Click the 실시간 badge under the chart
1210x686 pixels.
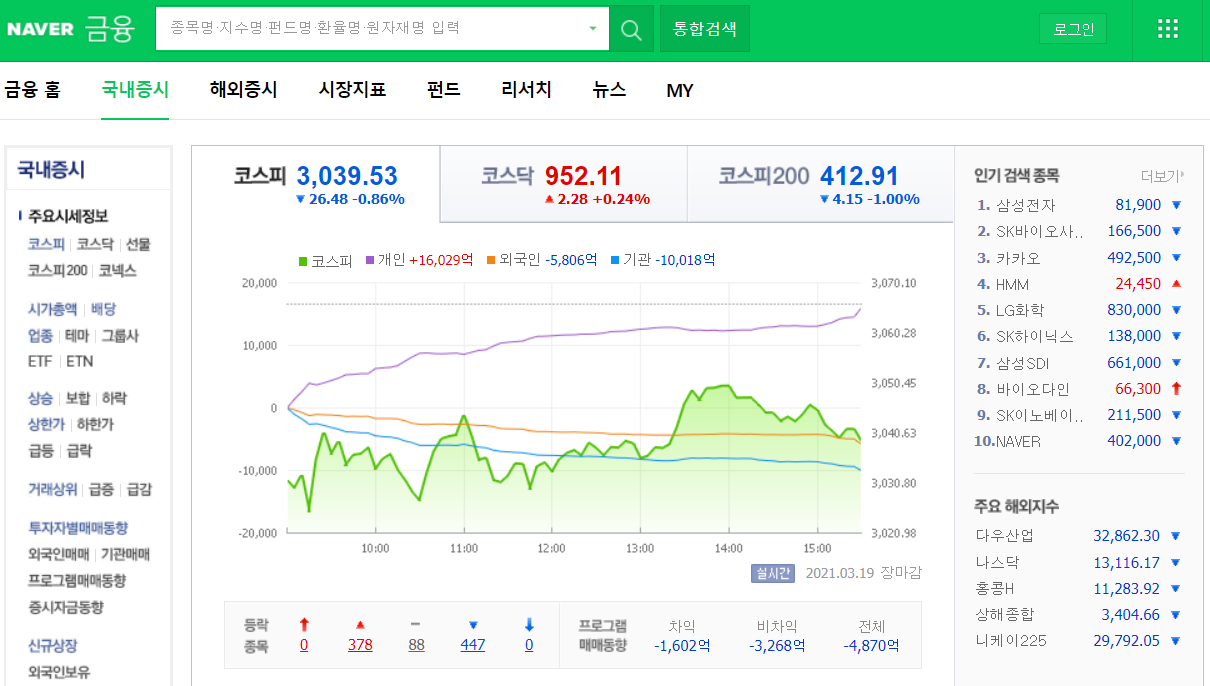pyautogui.click(x=772, y=573)
